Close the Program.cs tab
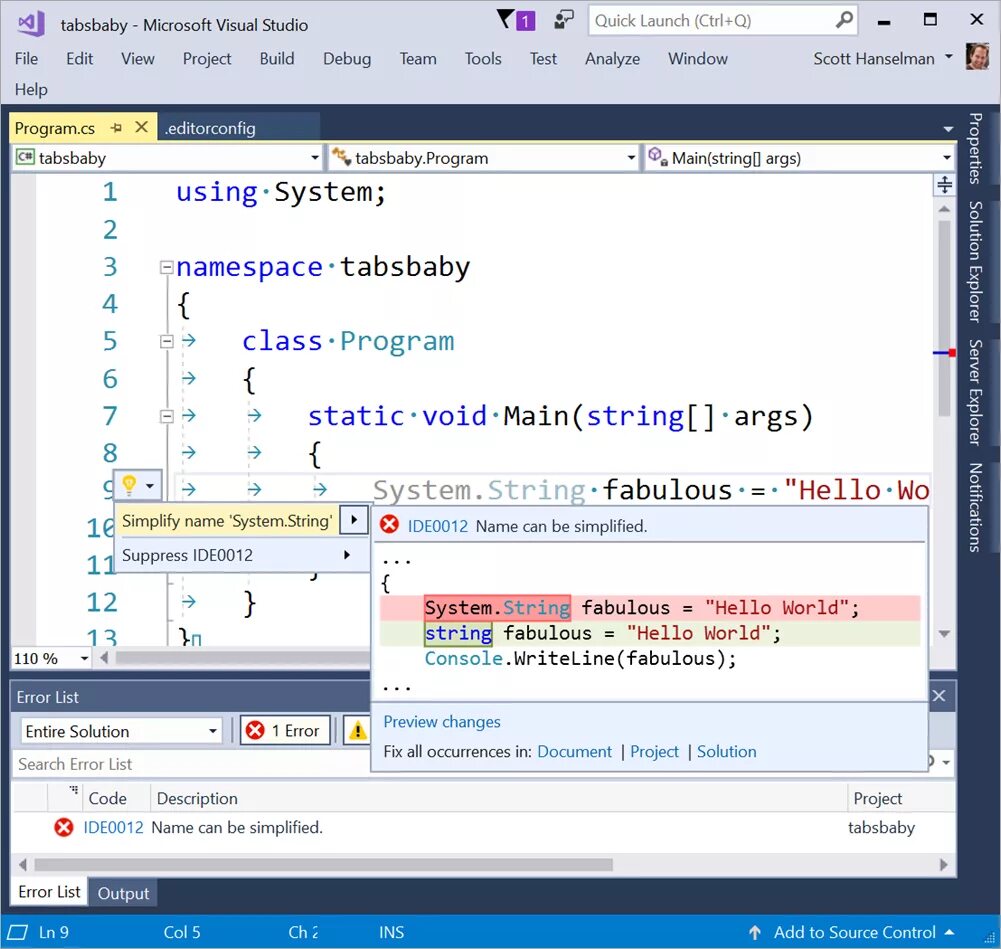The image size is (1001, 949). (142, 128)
